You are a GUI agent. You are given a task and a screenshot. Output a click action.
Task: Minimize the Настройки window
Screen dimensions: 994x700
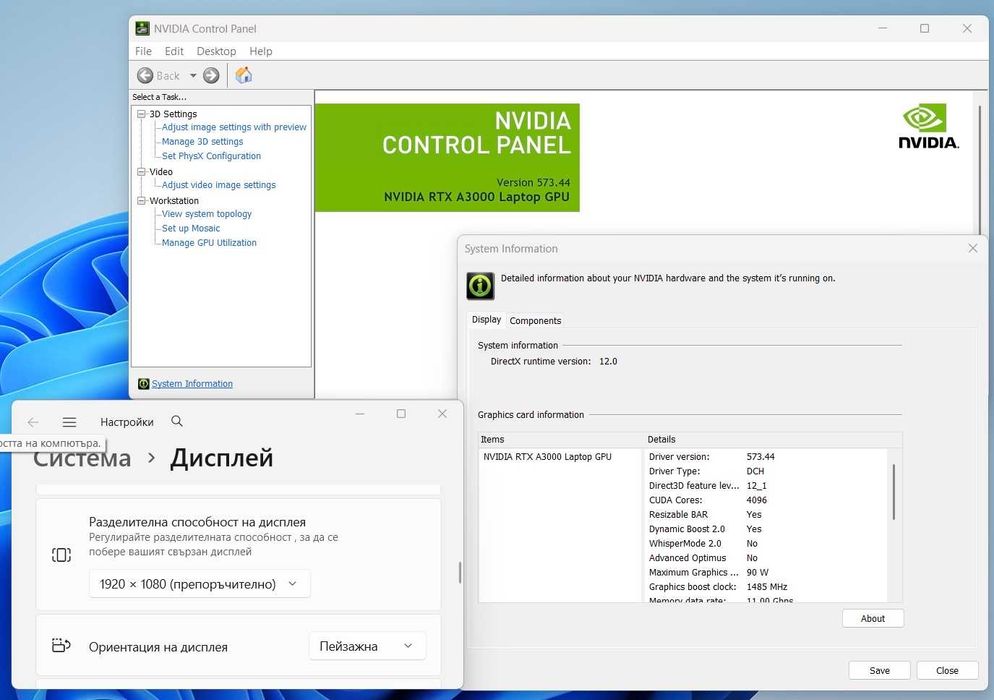coord(360,413)
